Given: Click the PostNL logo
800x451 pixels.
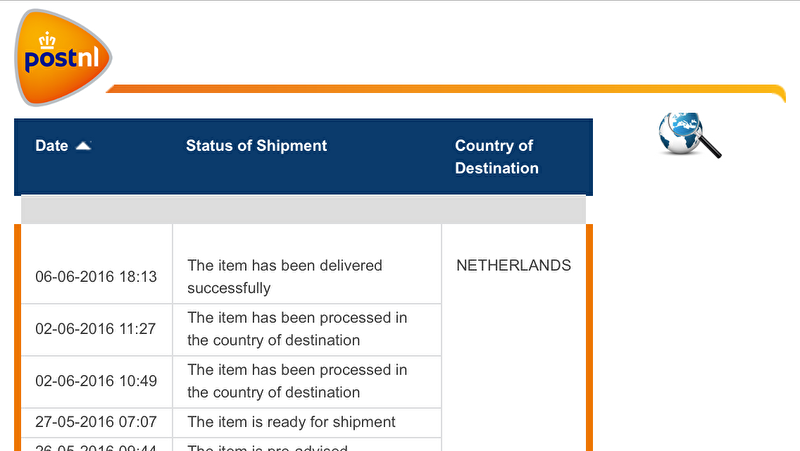Looking at the screenshot, I should pyautogui.click(x=63, y=57).
